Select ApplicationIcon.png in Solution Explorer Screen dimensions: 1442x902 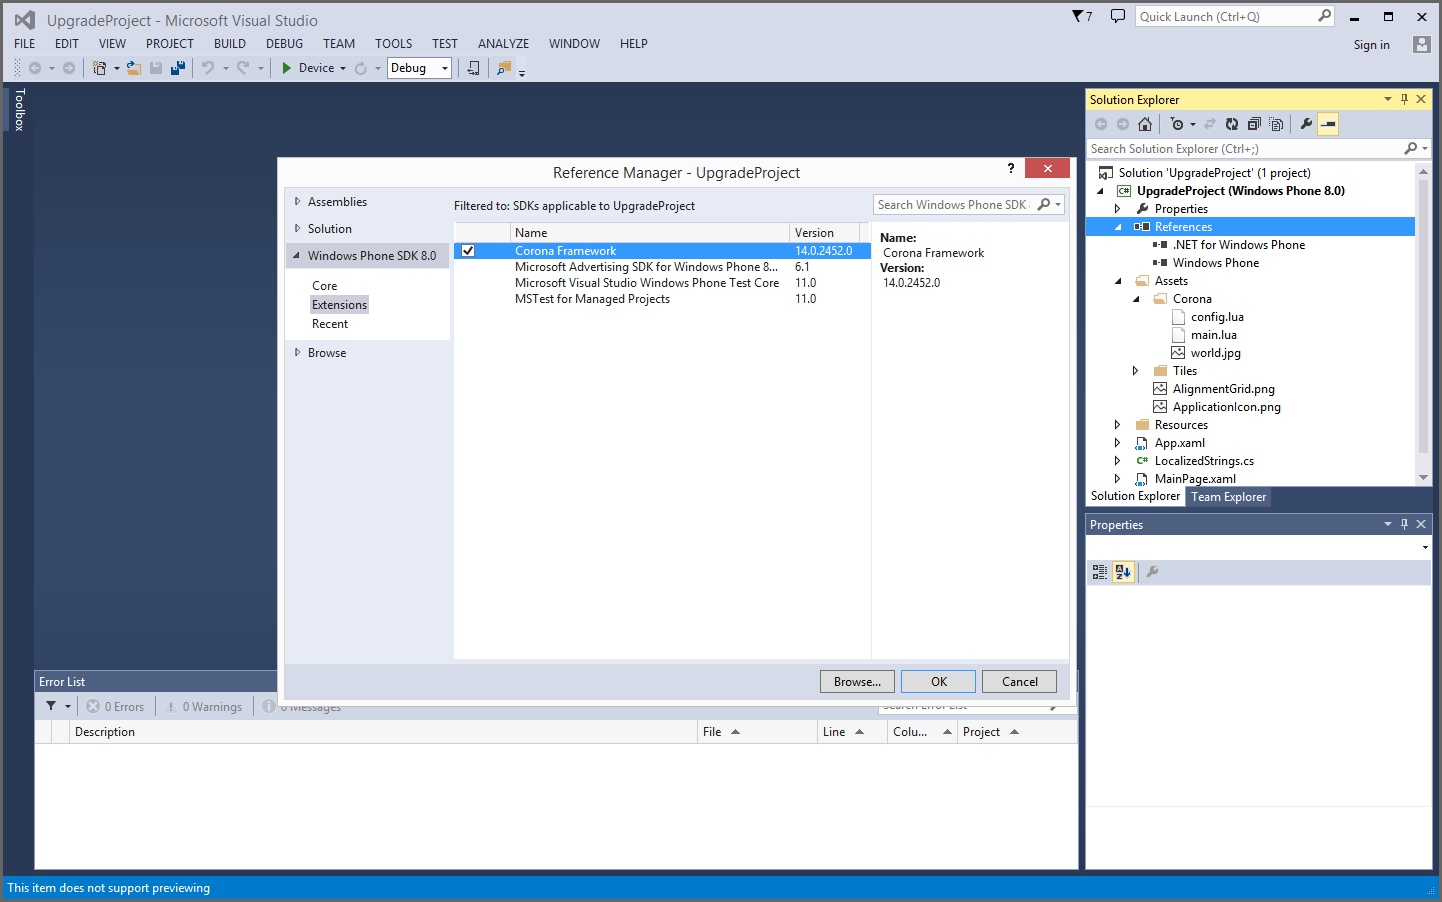(x=1226, y=407)
